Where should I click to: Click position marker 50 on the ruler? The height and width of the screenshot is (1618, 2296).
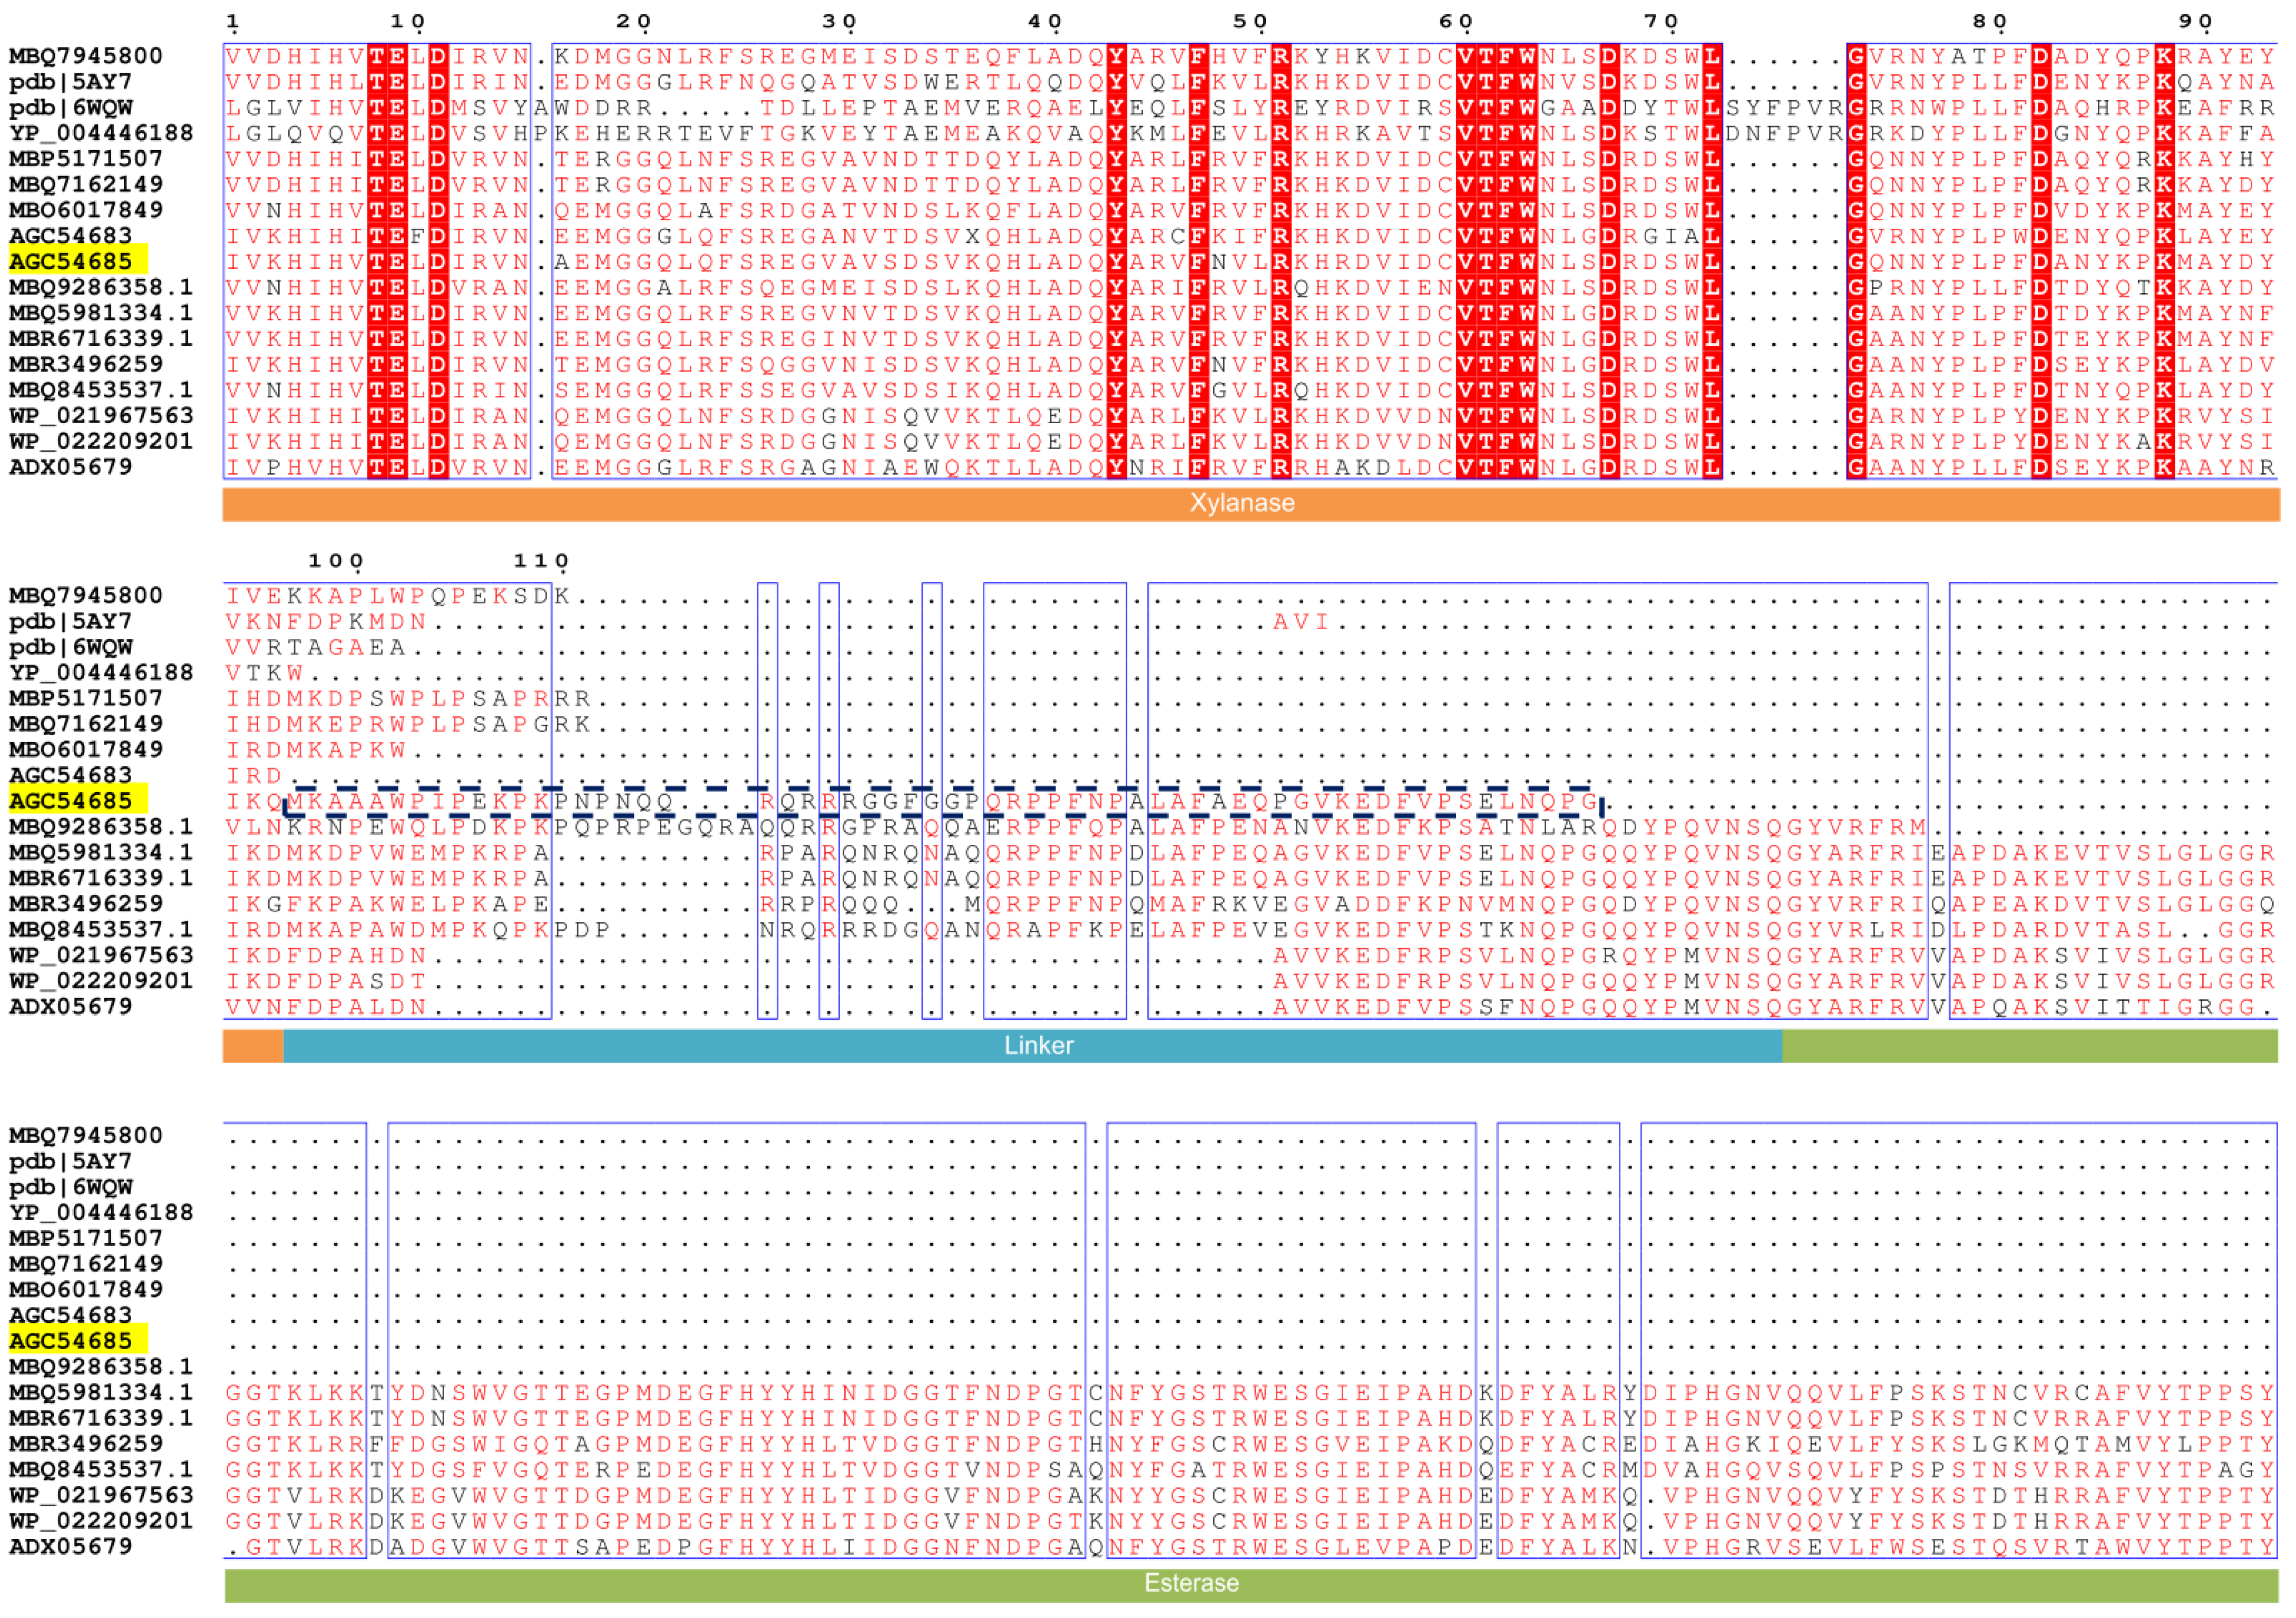pyautogui.click(x=1250, y=22)
